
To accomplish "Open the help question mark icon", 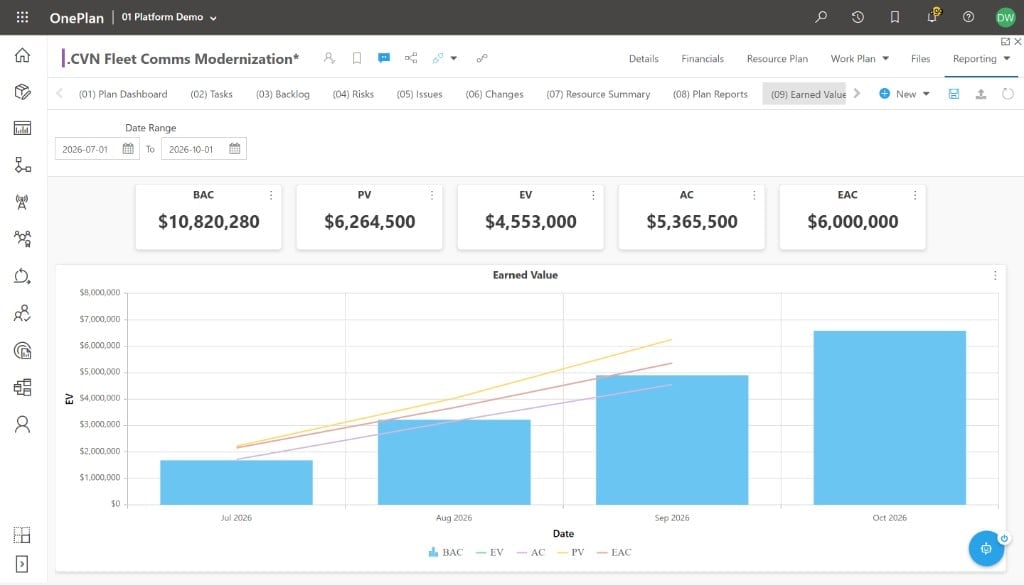I will click(x=968, y=17).
